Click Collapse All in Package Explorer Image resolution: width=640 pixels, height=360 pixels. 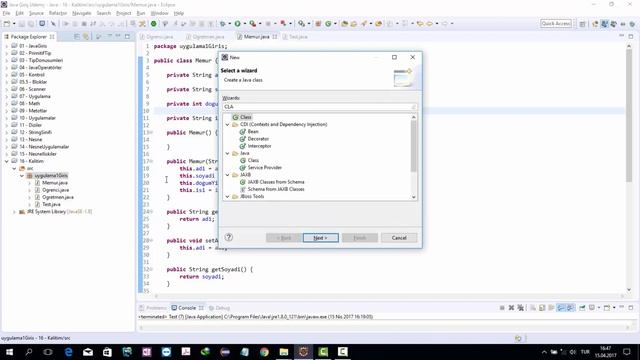pyautogui.click(x=77, y=37)
